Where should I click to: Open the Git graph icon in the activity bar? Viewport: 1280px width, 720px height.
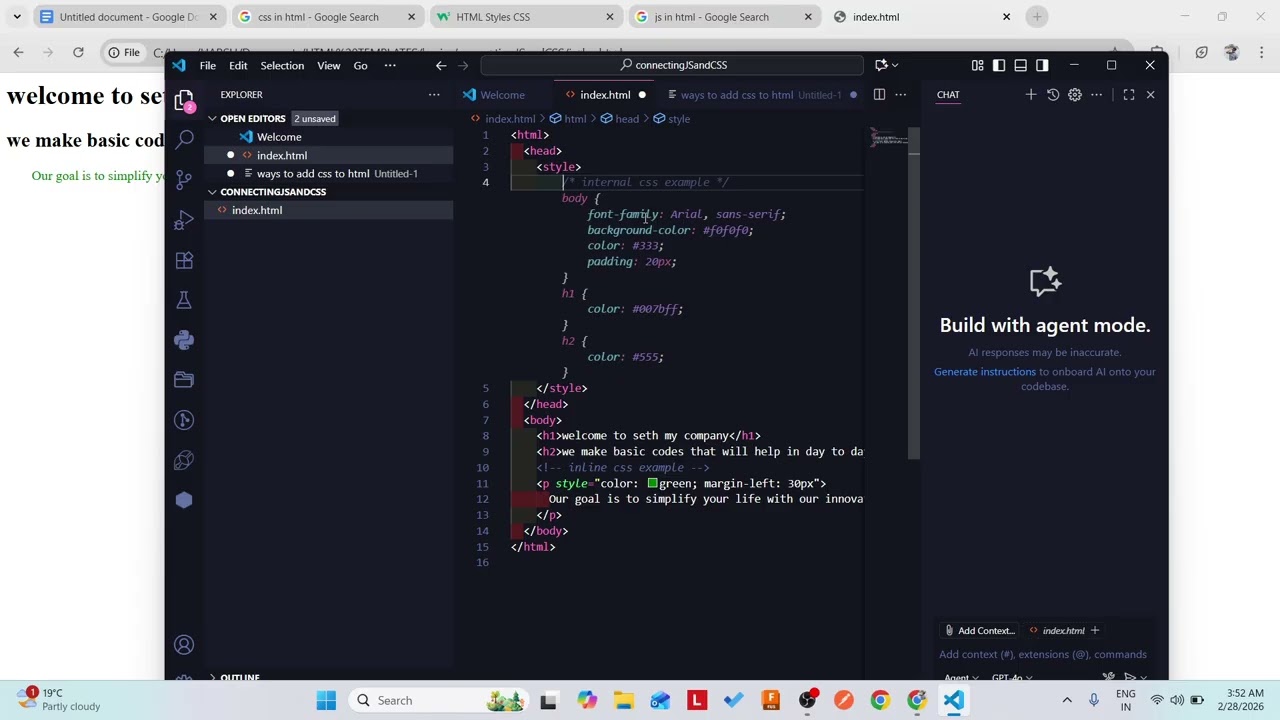point(184,420)
